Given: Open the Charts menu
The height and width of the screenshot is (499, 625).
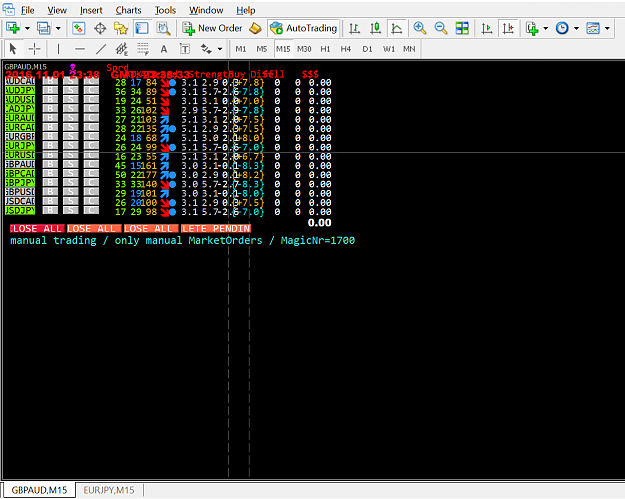Looking at the screenshot, I should tap(128, 10).
